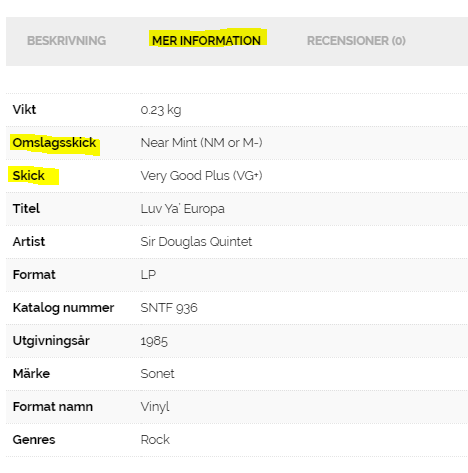This screenshot has width=468, height=473.
Task: Click the Omslagsskick label
Action: point(54,143)
